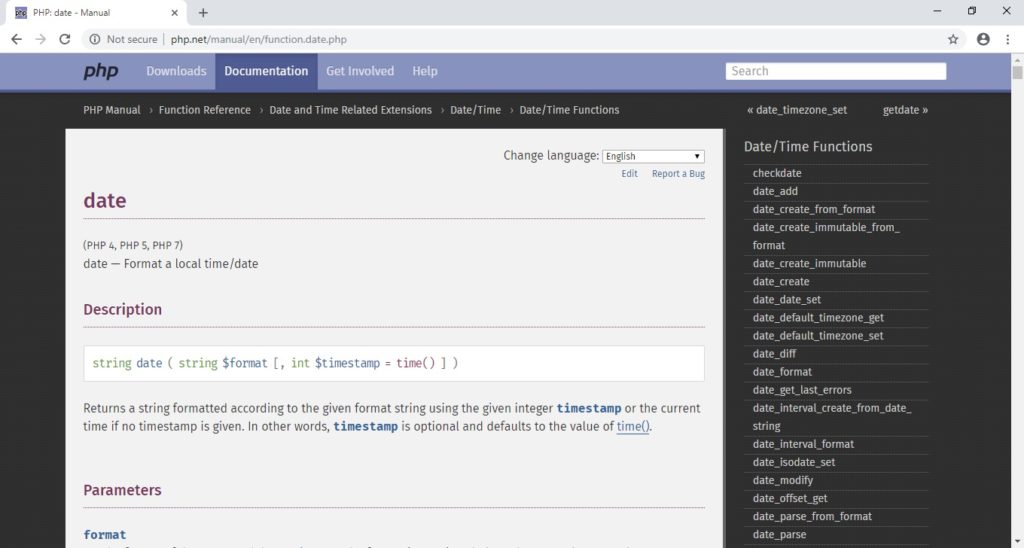Go to the next function getdate »
The width and height of the screenshot is (1024, 548).
(x=905, y=110)
